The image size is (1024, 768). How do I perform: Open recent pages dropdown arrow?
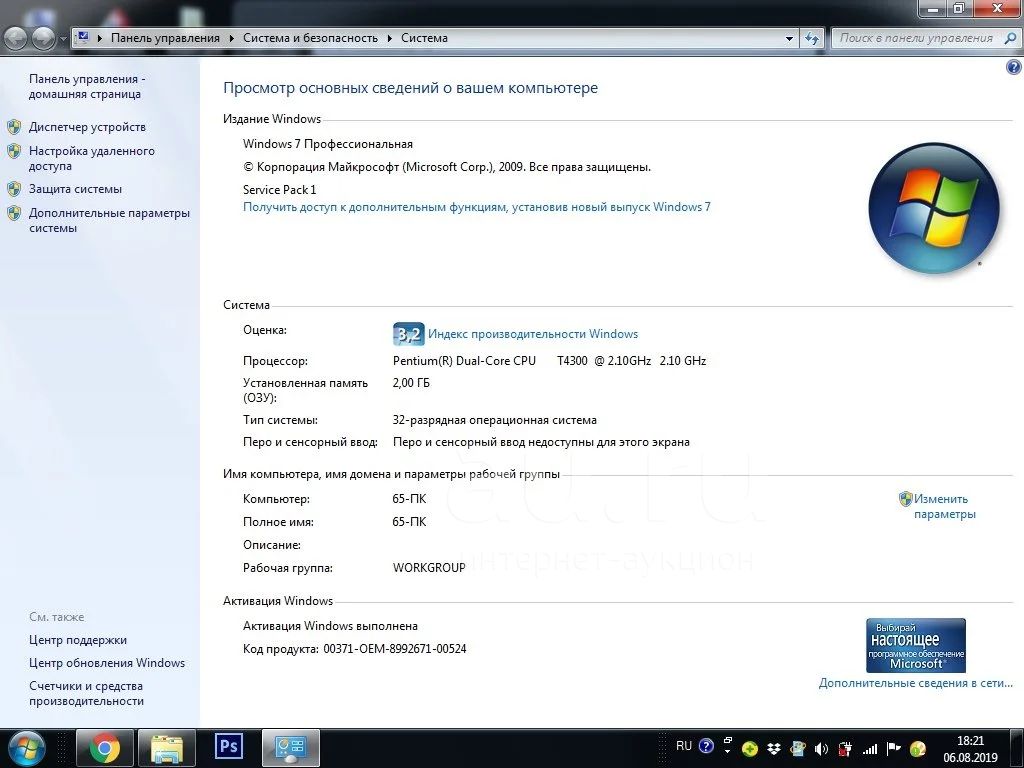point(63,39)
